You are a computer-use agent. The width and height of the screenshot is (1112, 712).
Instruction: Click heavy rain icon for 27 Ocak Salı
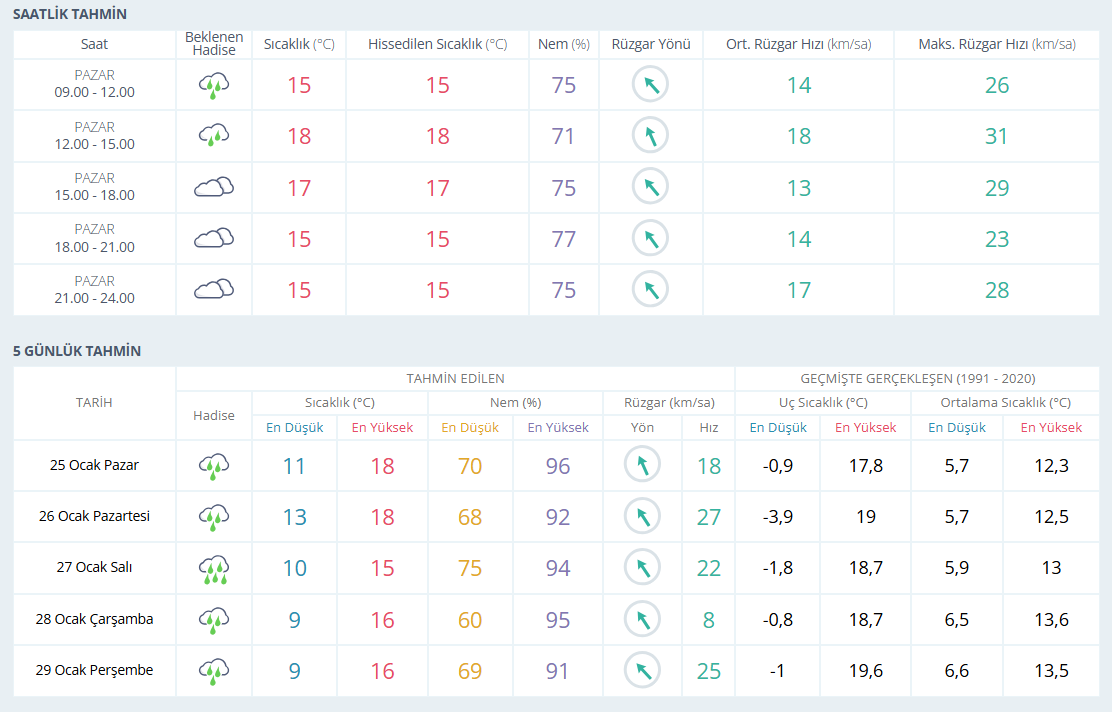[x=214, y=569]
